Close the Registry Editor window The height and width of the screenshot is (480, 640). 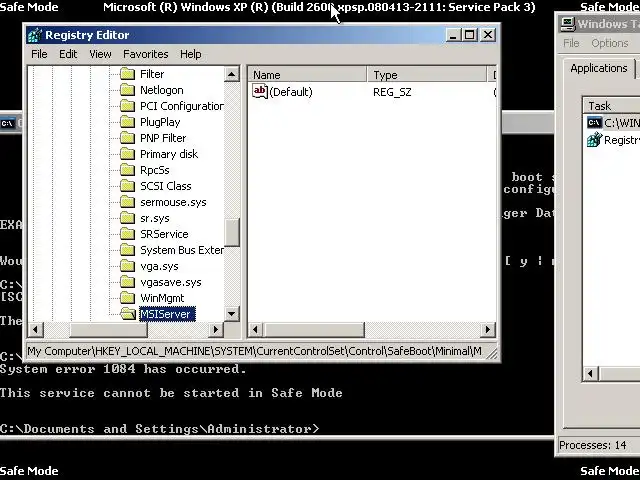488,35
